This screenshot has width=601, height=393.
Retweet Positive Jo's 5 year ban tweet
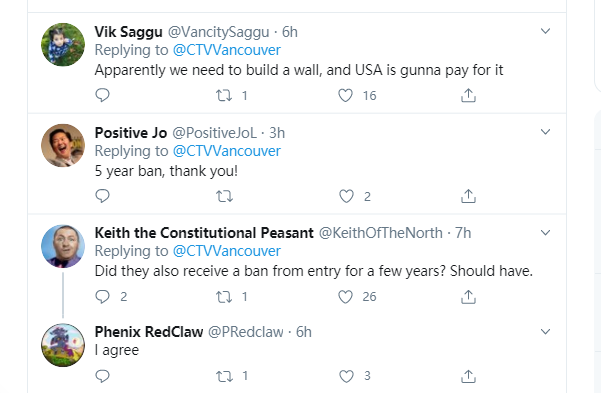(x=224, y=196)
